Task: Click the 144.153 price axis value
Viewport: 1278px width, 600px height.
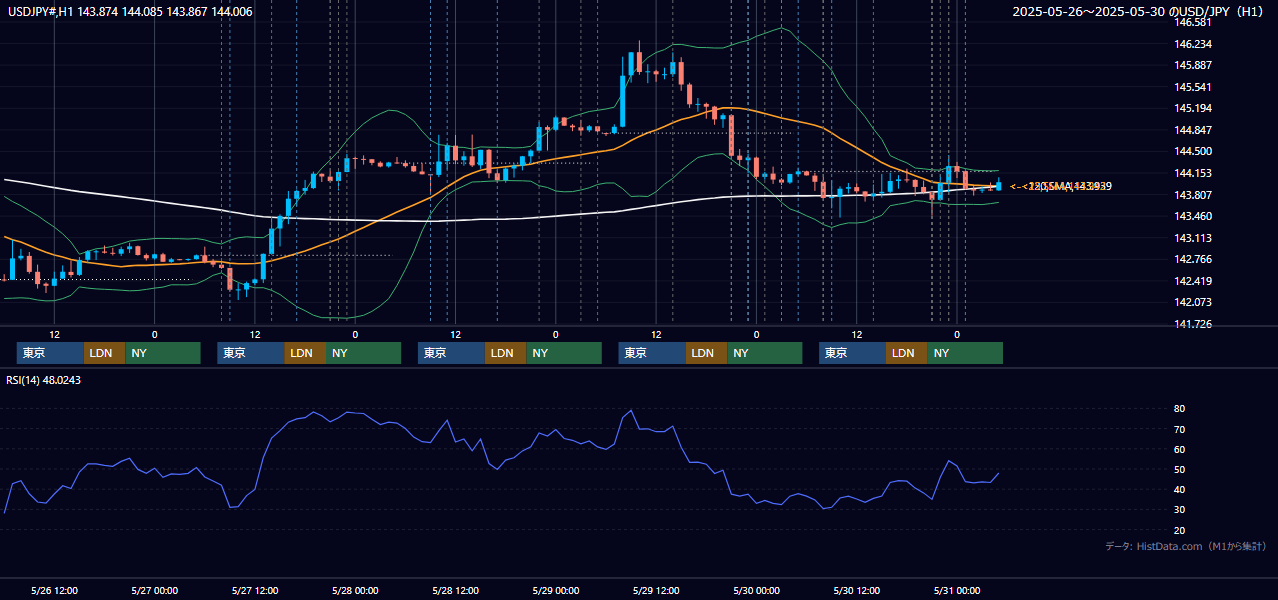Action: click(1193, 173)
